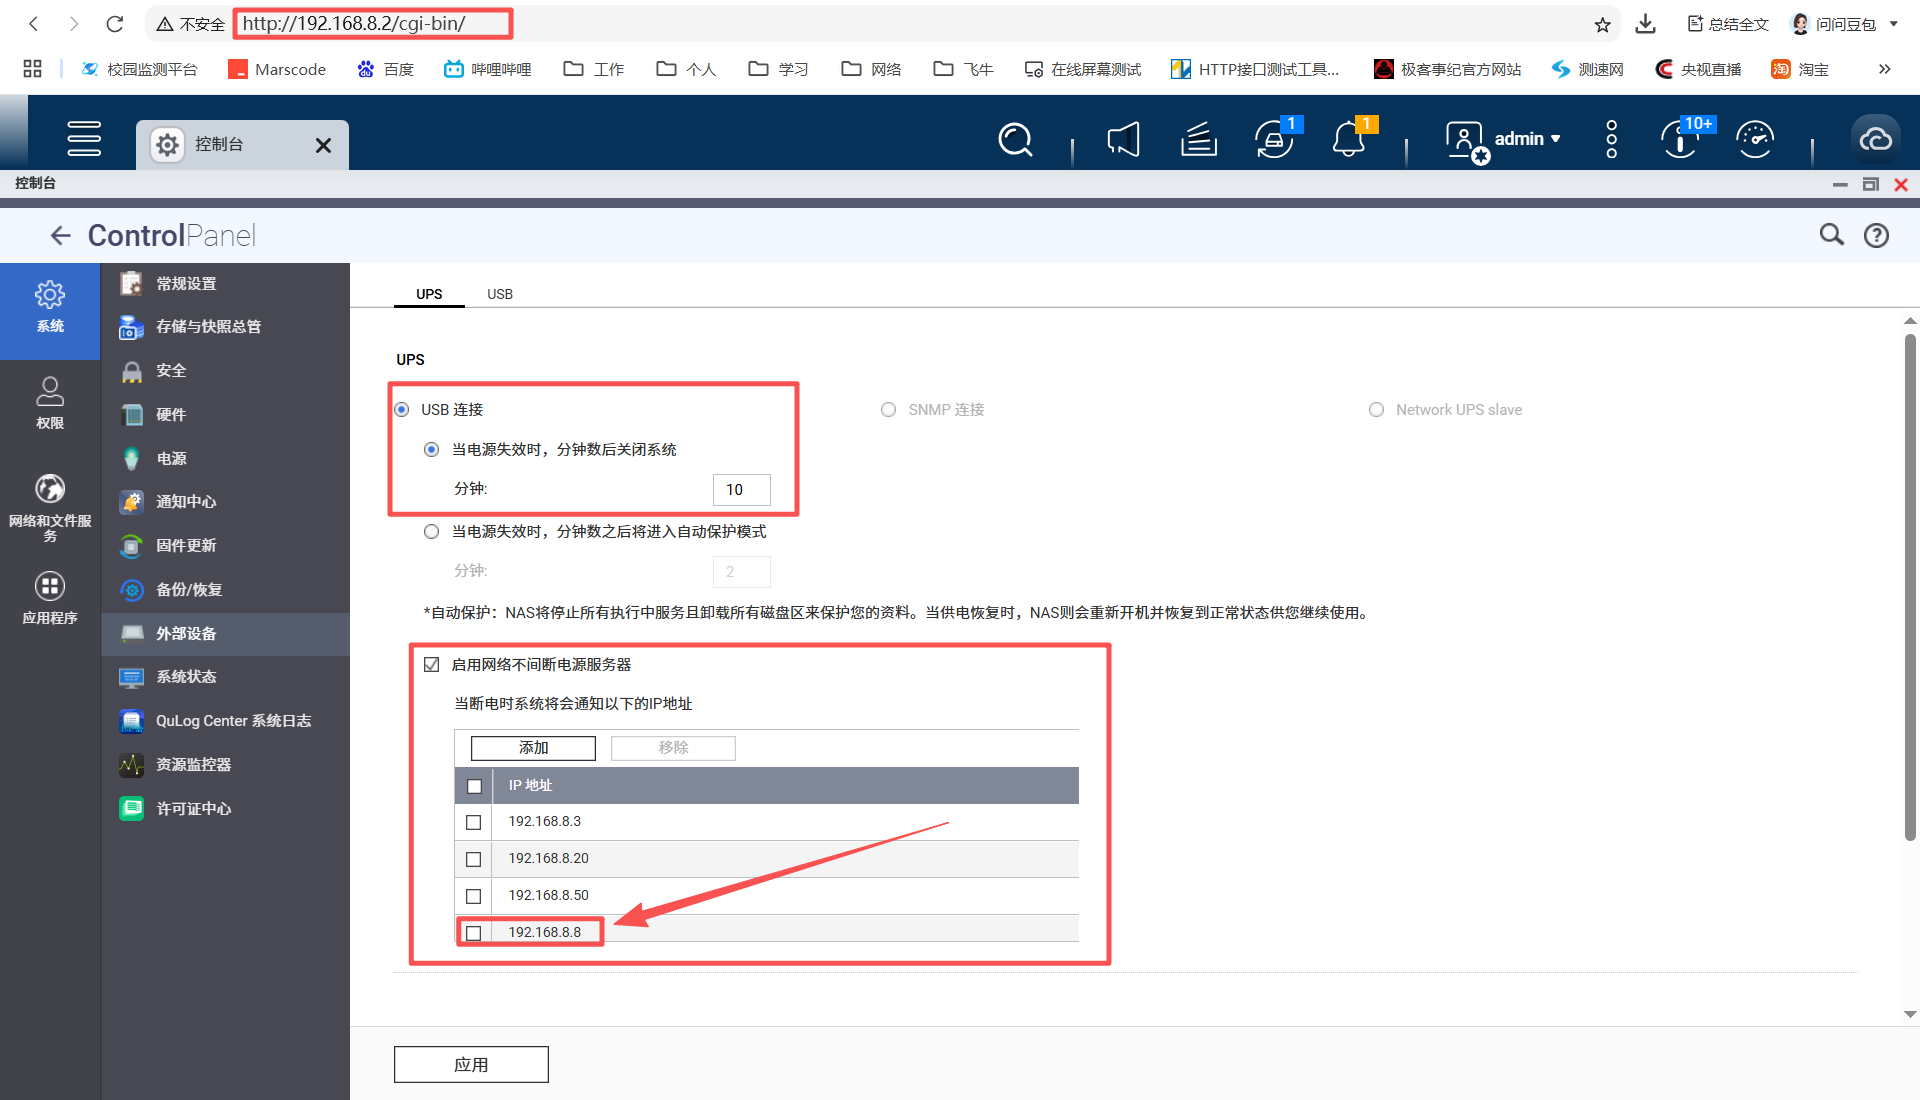
Task: Check the 192.168.8.20 IP checkbox
Action: tap(474, 859)
